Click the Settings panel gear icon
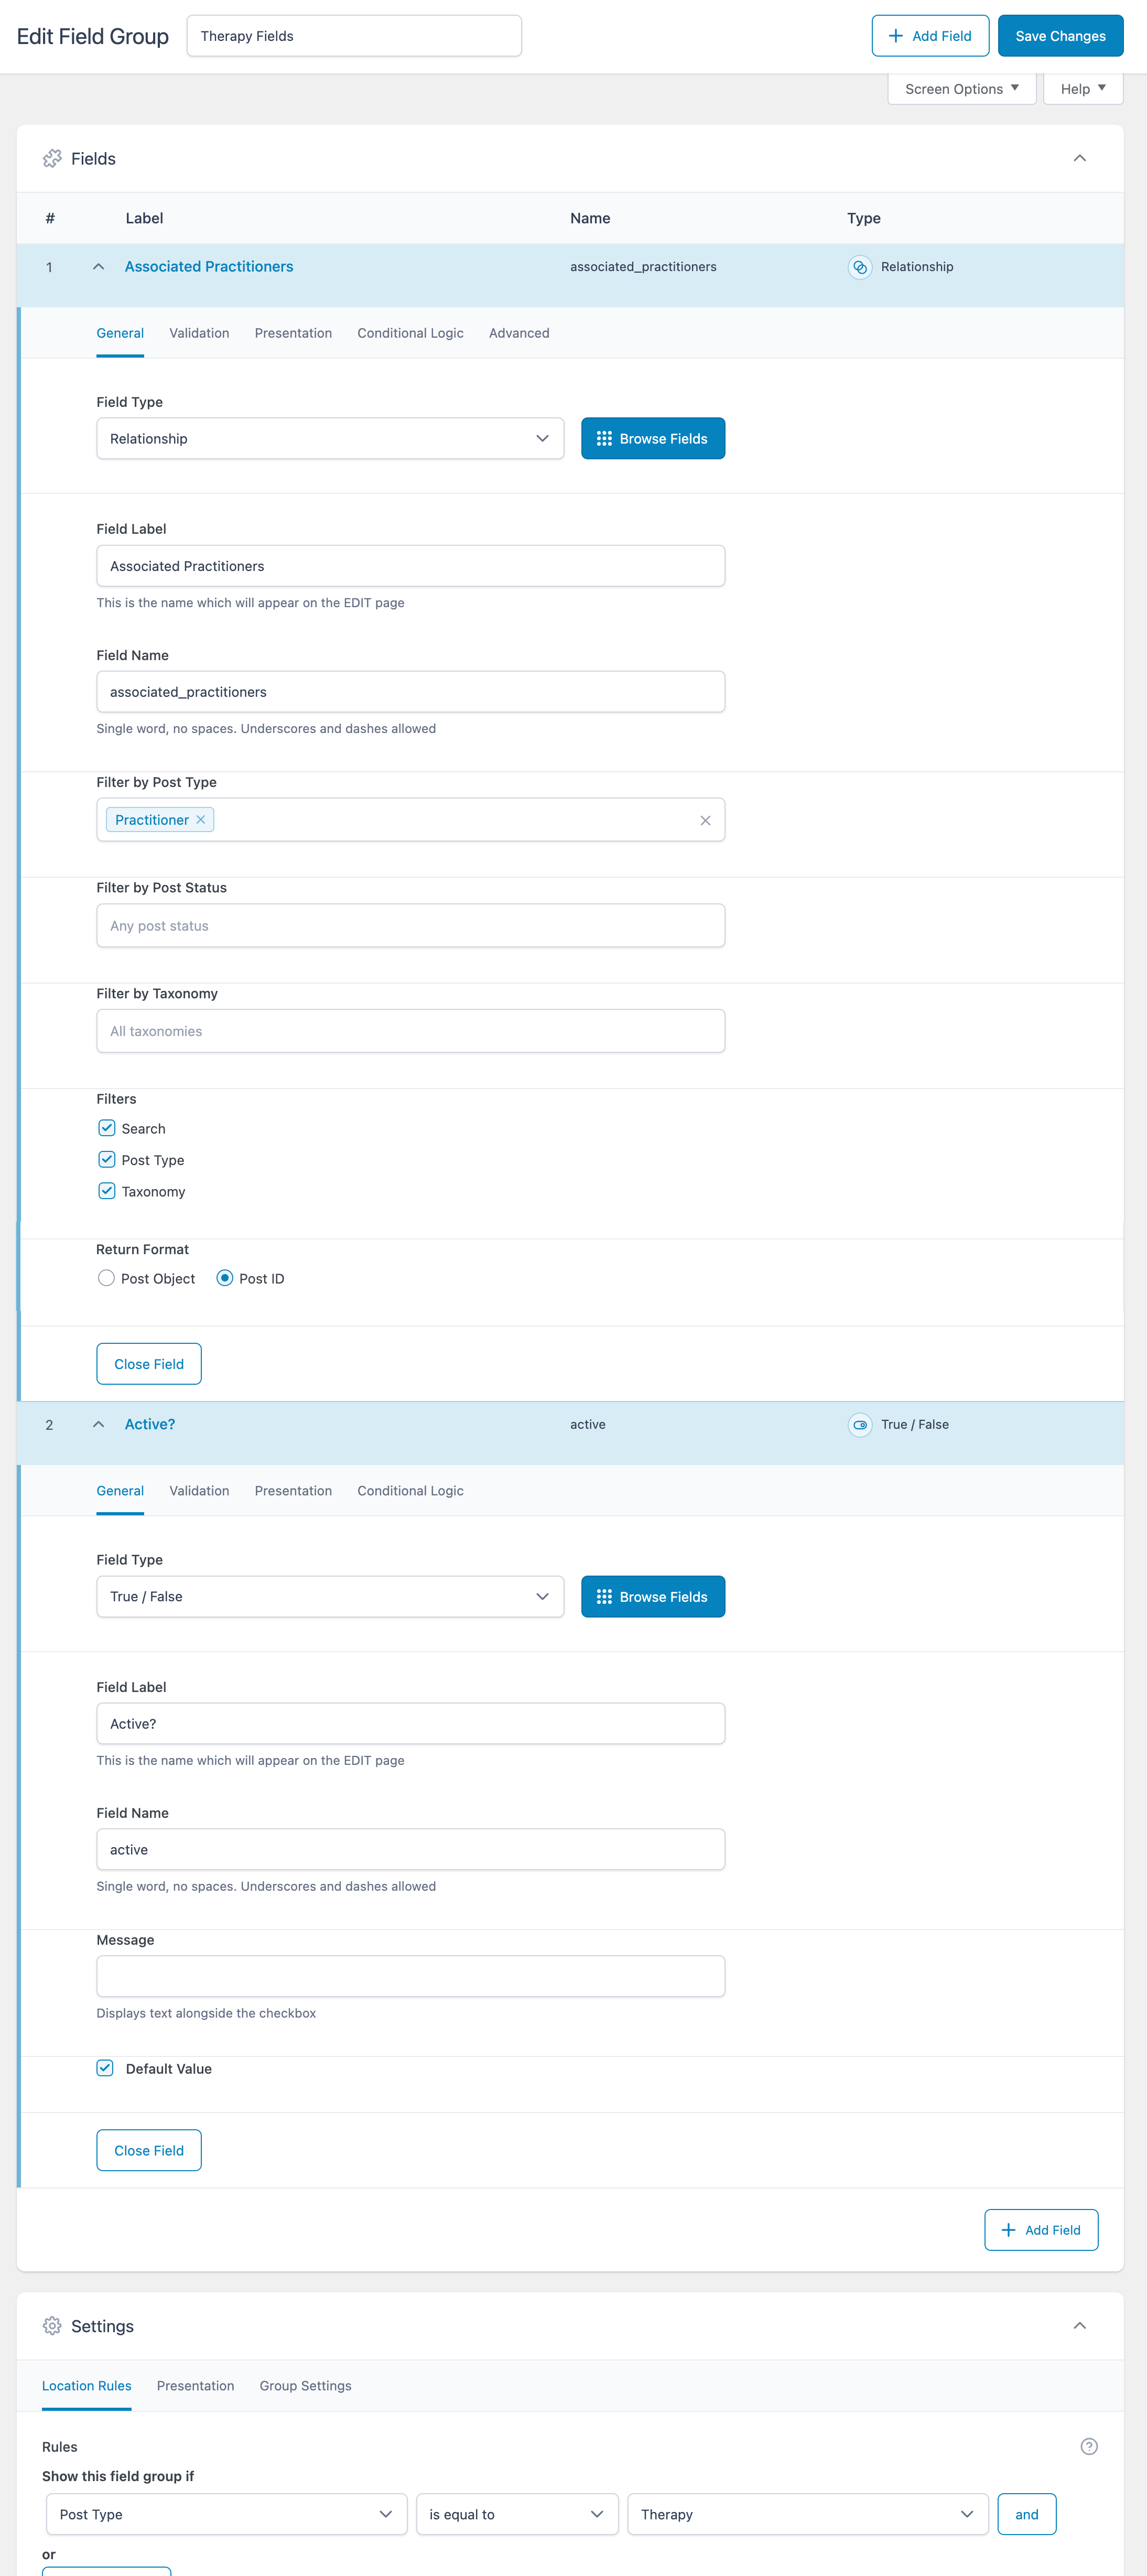Image resolution: width=1147 pixels, height=2576 pixels. point(52,2326)
